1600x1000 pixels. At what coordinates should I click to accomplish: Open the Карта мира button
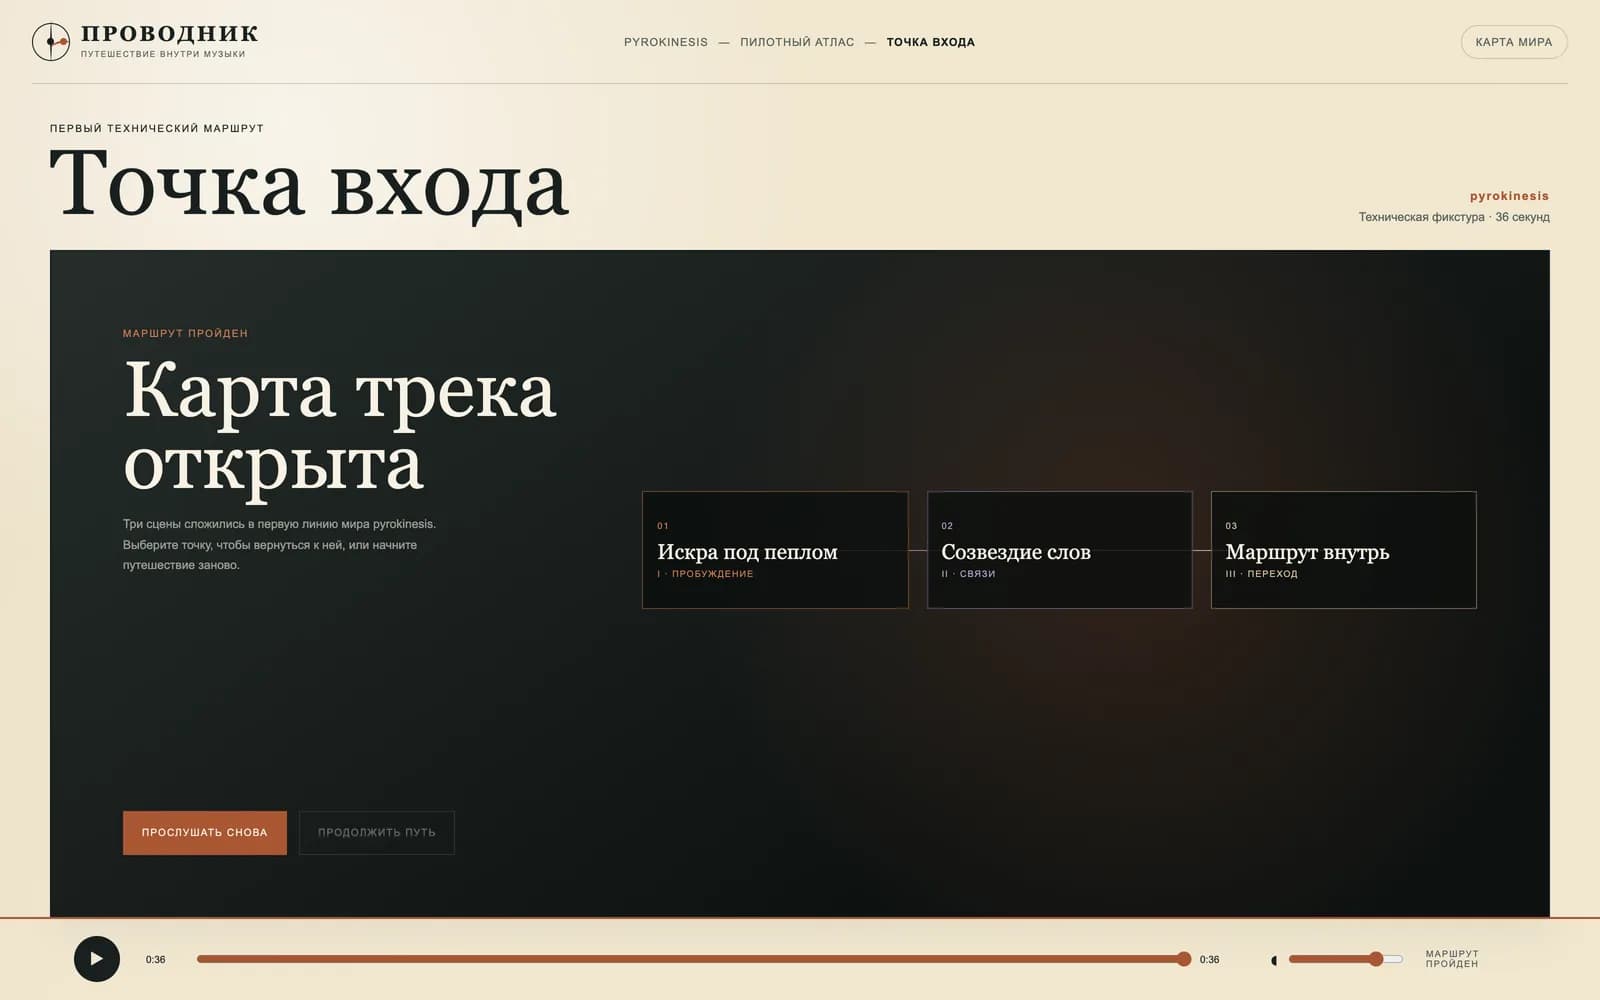[1514, 42]
